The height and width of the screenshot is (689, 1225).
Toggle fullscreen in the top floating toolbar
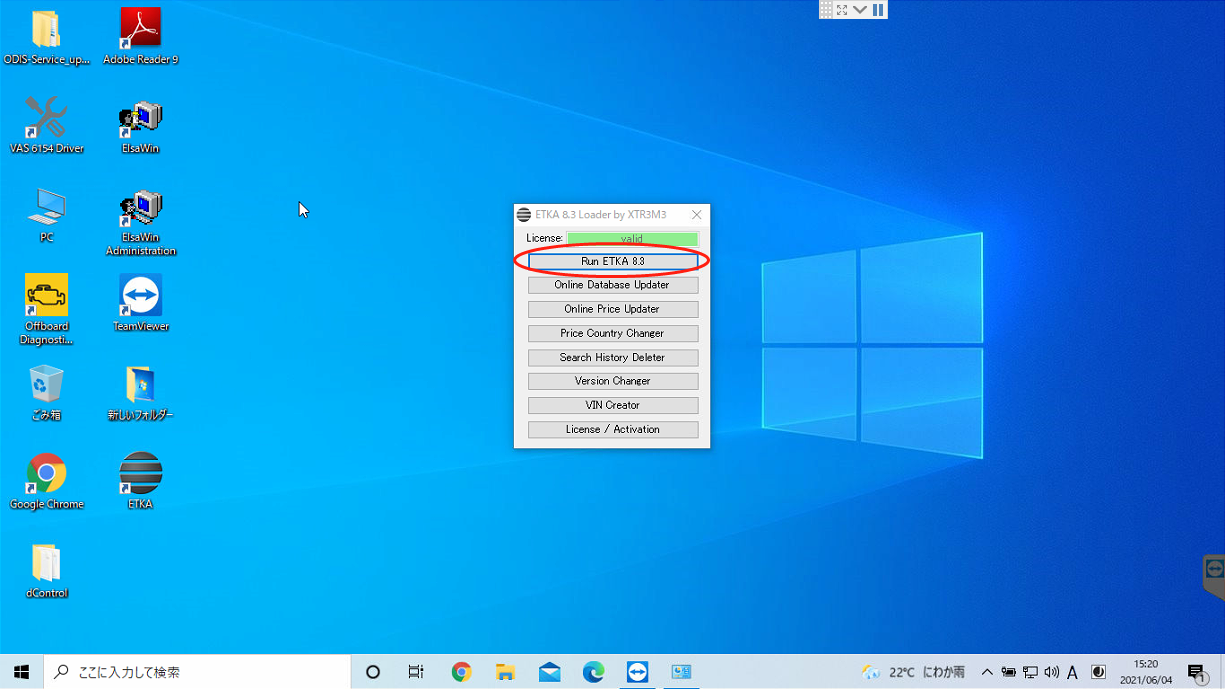[x=842, y=10]
